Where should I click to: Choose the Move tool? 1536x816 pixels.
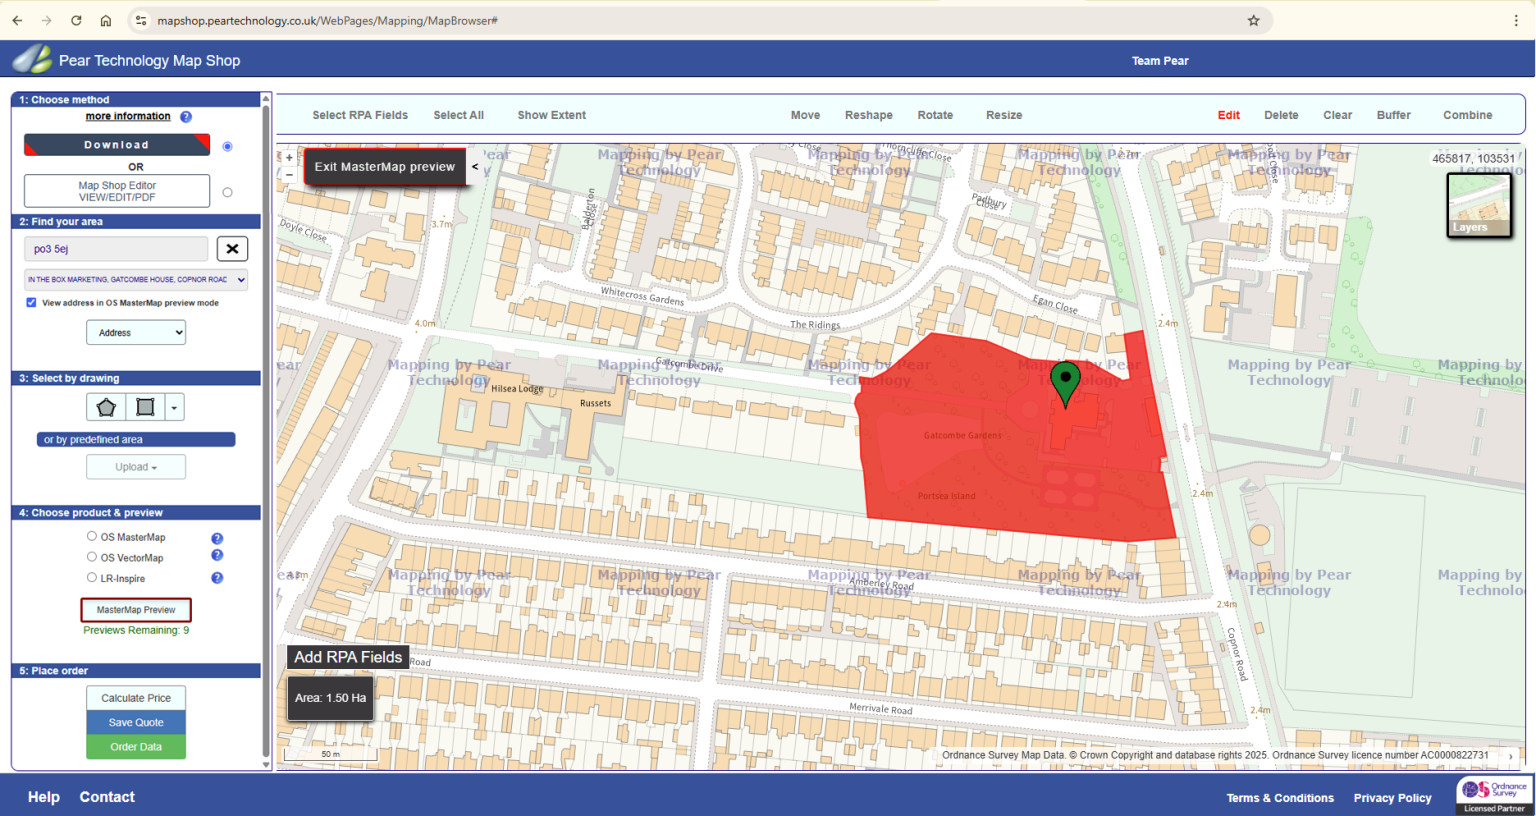pyautogui.click(x=805, y=115)
